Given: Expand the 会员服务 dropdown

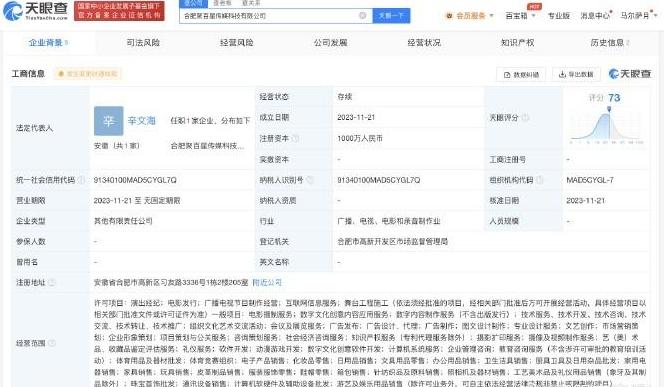Looking at the screenshot, I should click(492, 16).
